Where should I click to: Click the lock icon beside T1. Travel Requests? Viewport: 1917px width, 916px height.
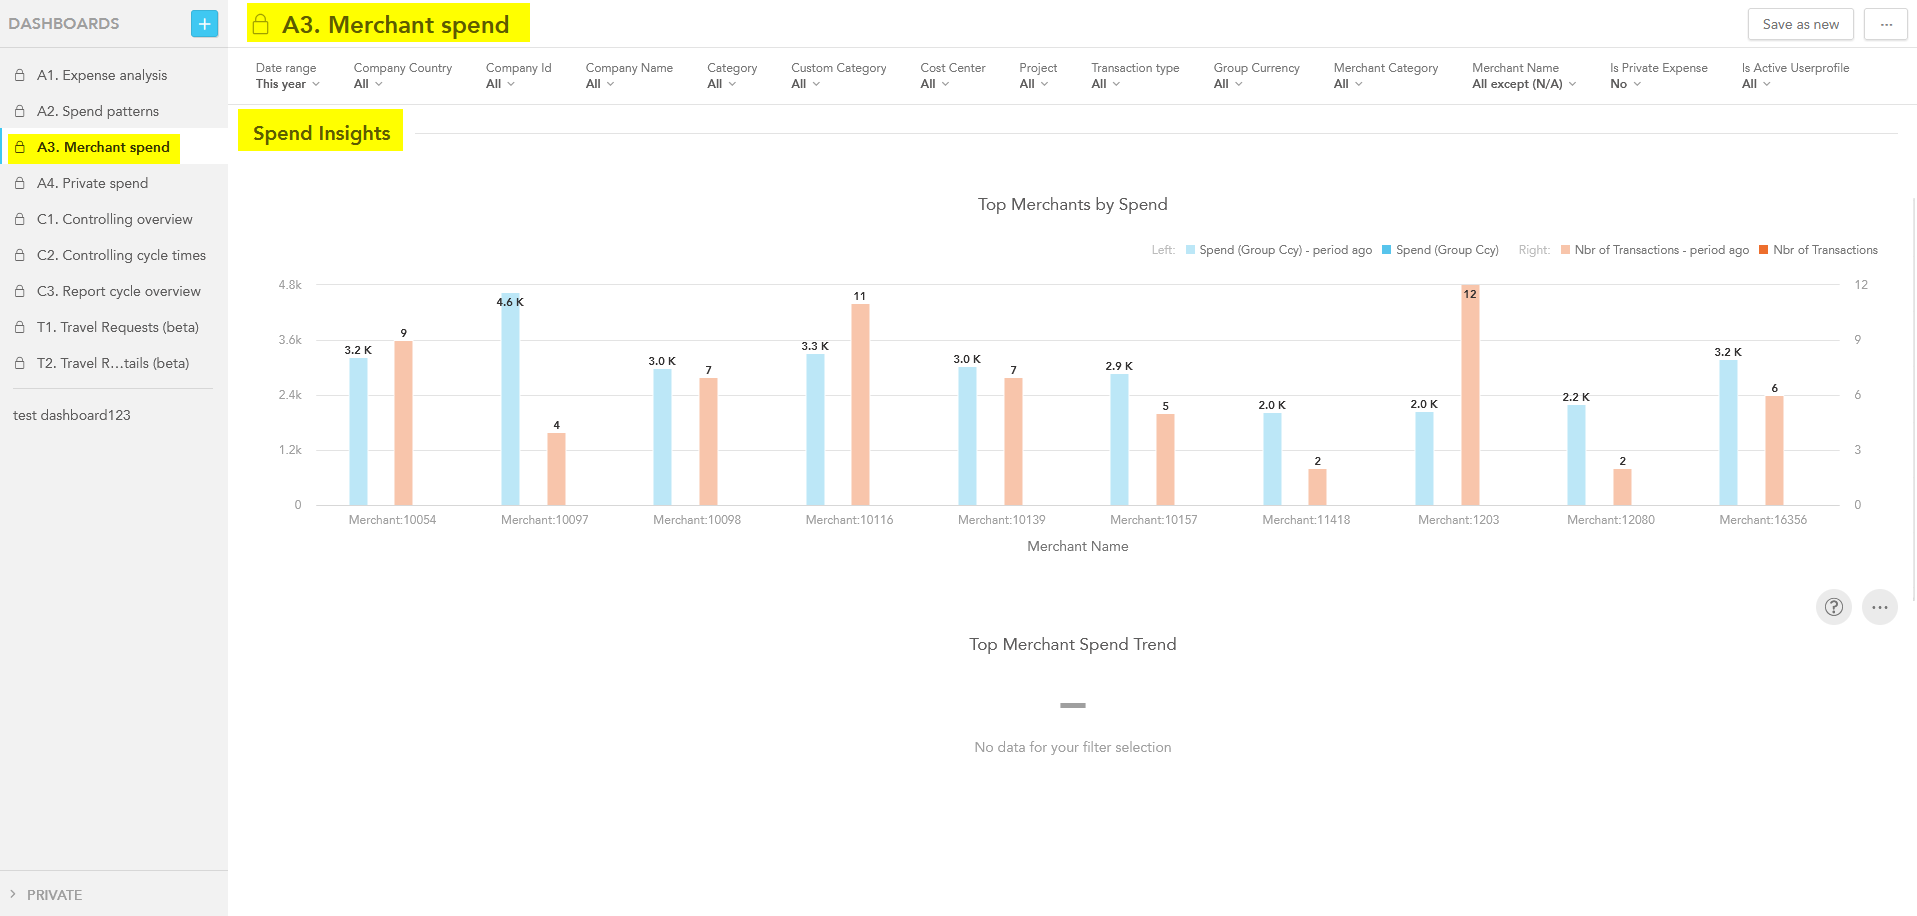click(20, 327)
